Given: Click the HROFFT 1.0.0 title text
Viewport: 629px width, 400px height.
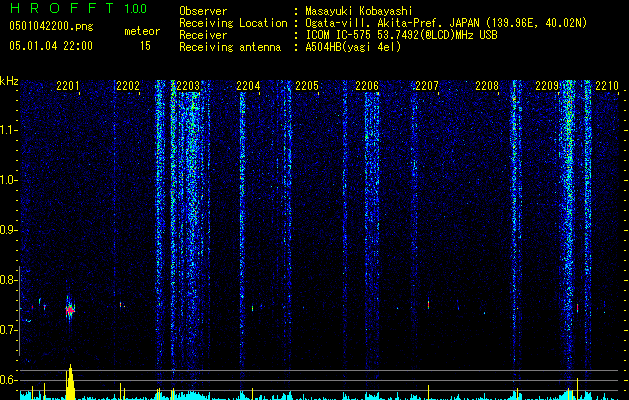Looking at the screenshot, I should [78, 8].
